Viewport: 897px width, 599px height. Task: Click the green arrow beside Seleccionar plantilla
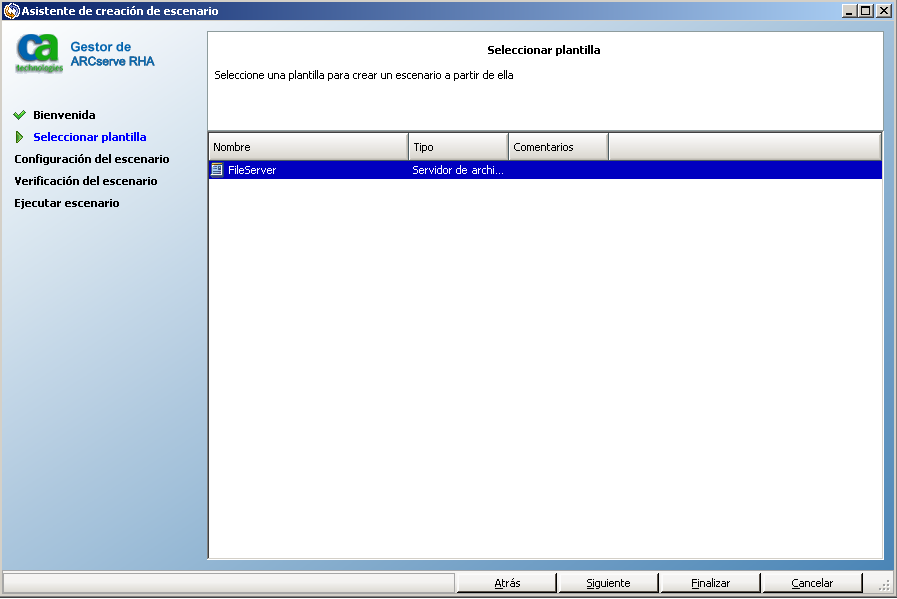pyautogui.click(x=19, y=137)
